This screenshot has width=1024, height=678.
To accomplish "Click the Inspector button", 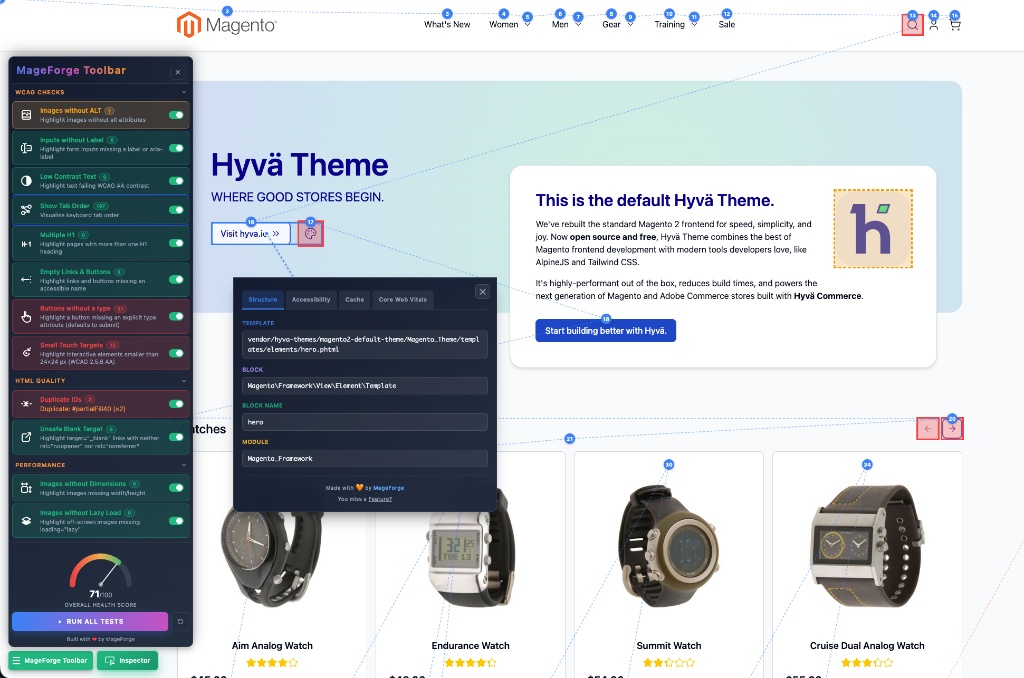I will [x=128, y=660].
